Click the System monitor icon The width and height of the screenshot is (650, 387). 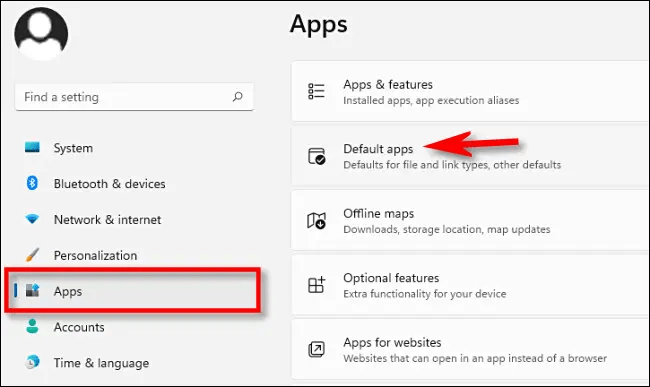32,148
